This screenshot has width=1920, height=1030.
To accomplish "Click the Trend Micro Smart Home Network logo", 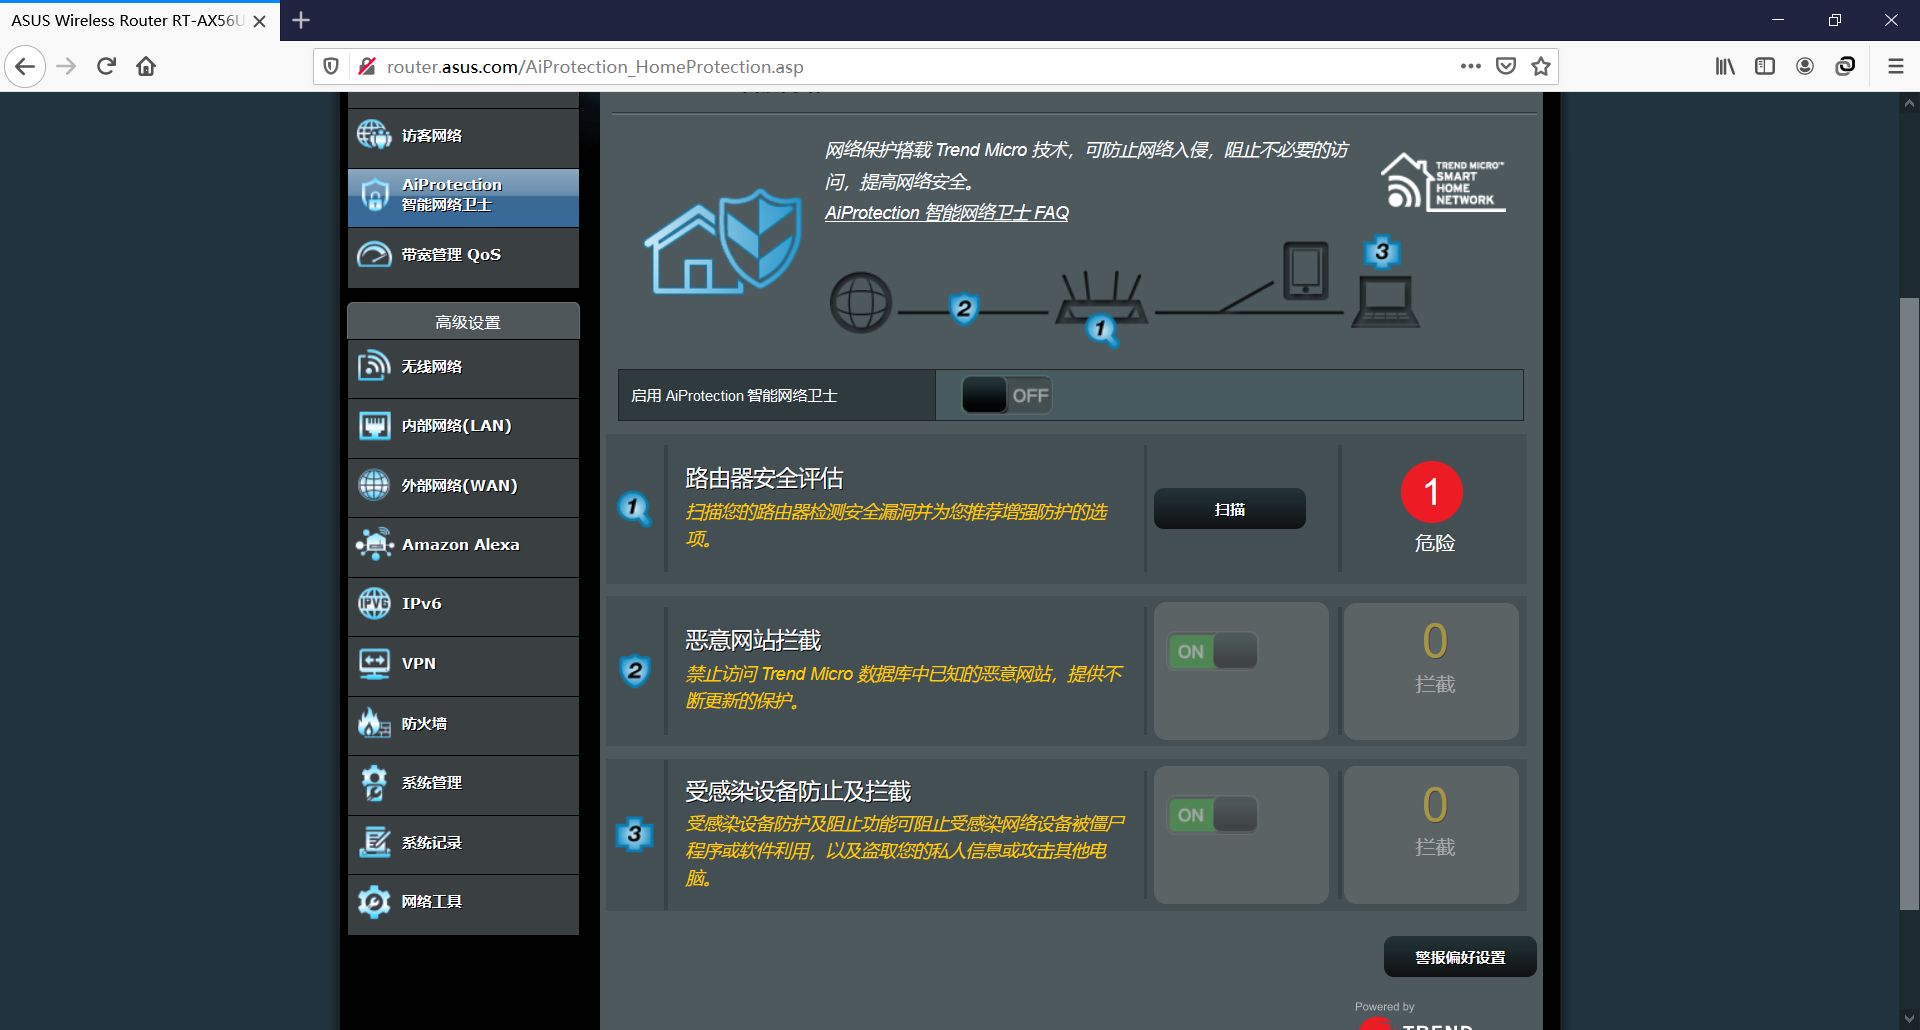I will pyautogui.click(x=1442, y=182).
